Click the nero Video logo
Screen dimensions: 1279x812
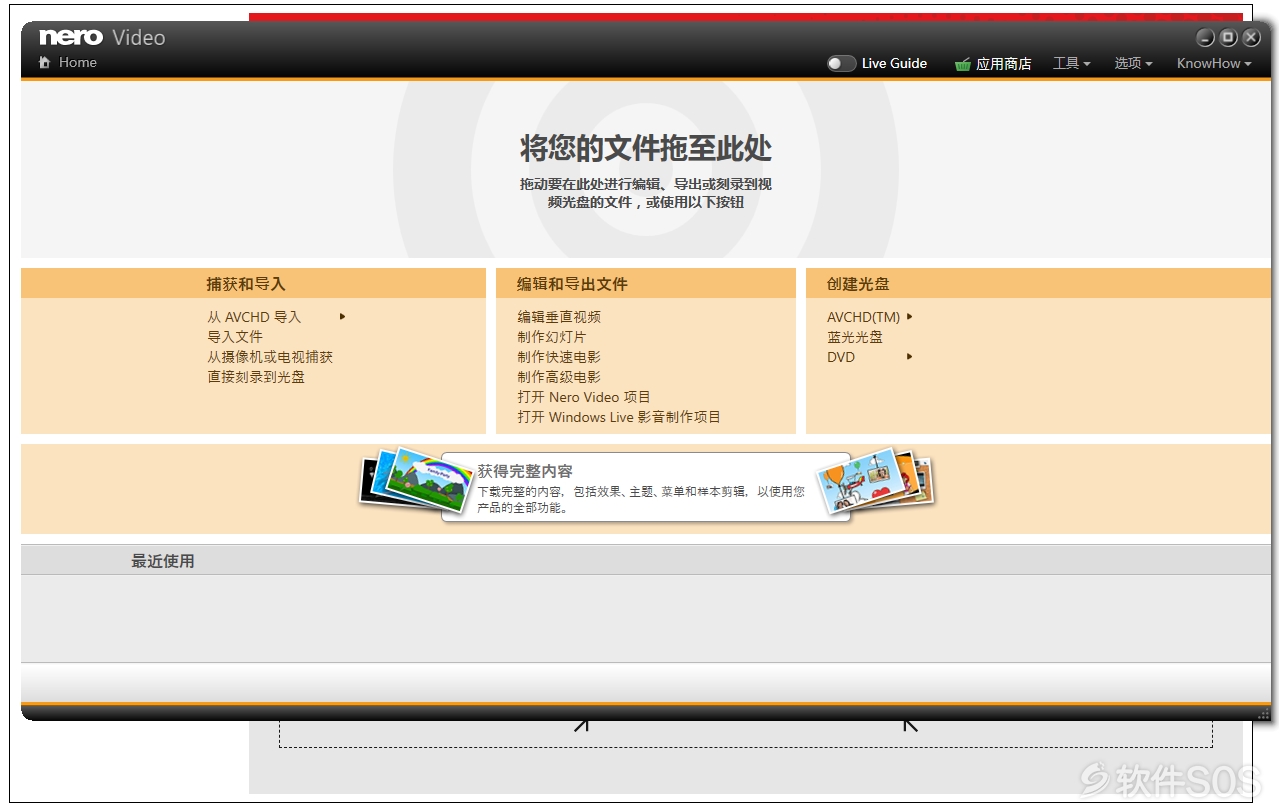coord(102,37)
